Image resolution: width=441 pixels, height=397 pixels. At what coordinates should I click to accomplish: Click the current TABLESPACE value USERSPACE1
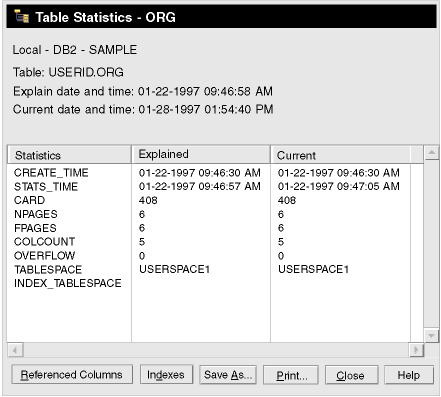click(313, 269)
